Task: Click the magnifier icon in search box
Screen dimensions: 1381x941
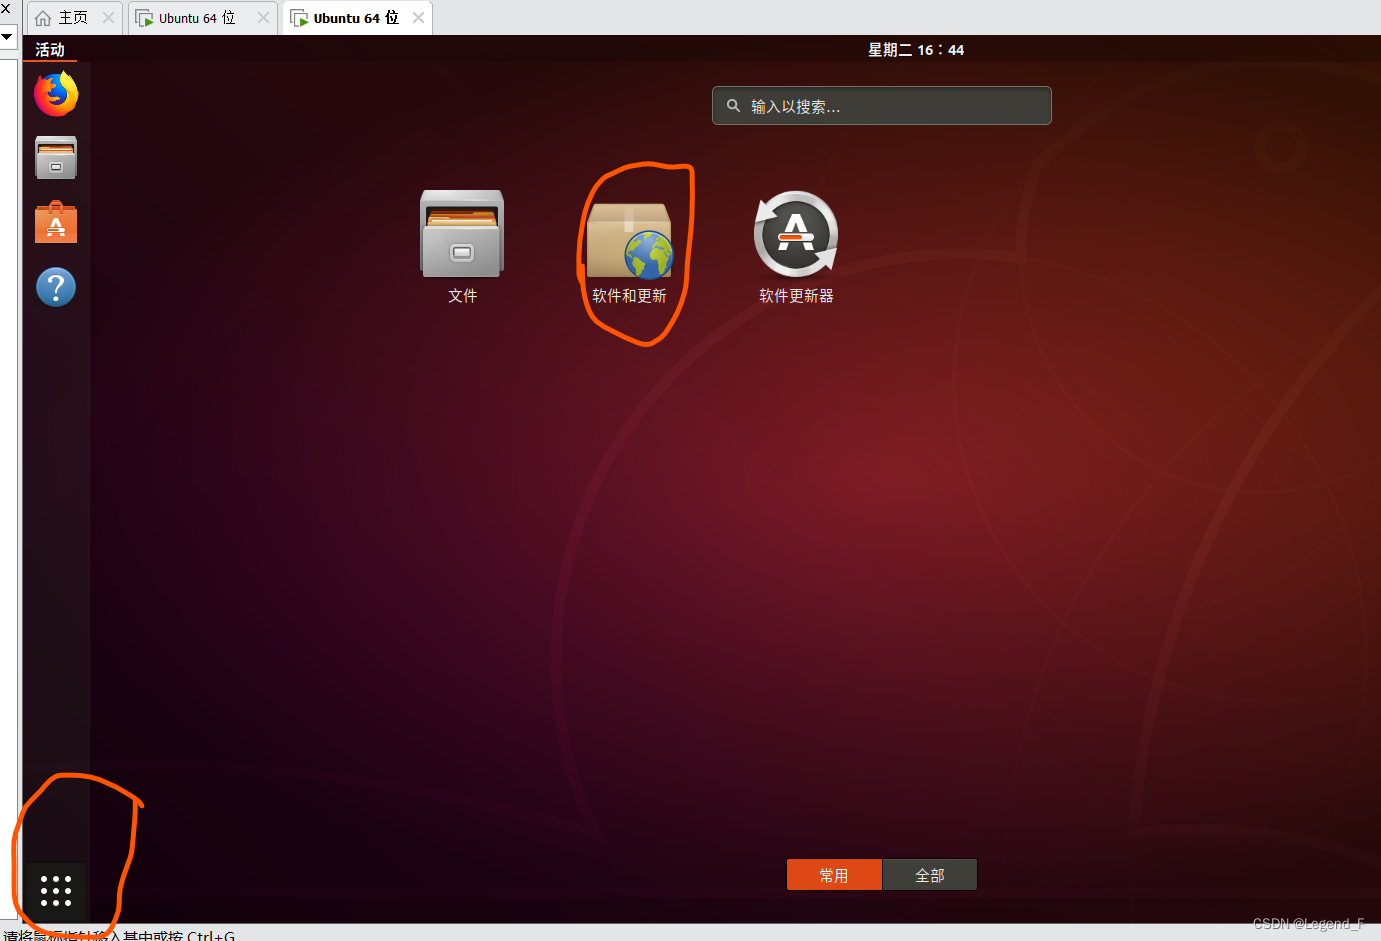Action: point(733,106)
